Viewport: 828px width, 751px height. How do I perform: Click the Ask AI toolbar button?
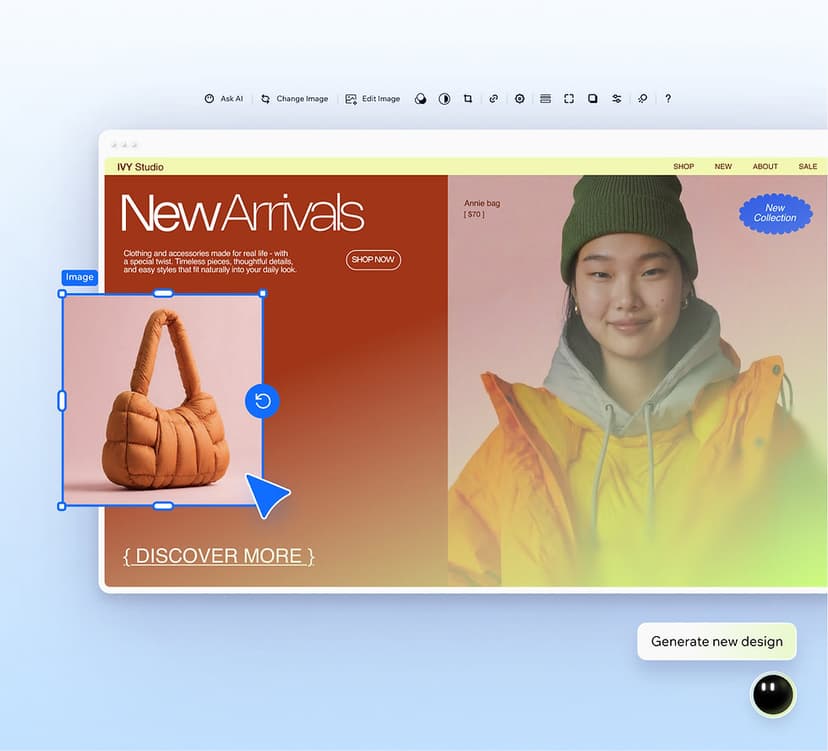(223, 99)
